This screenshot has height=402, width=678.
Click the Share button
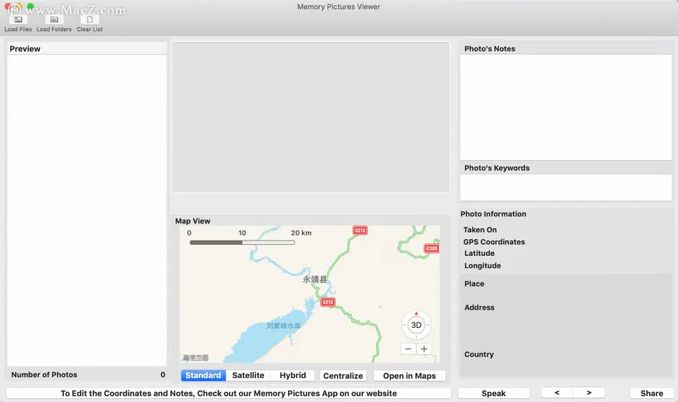pos(652,393)
